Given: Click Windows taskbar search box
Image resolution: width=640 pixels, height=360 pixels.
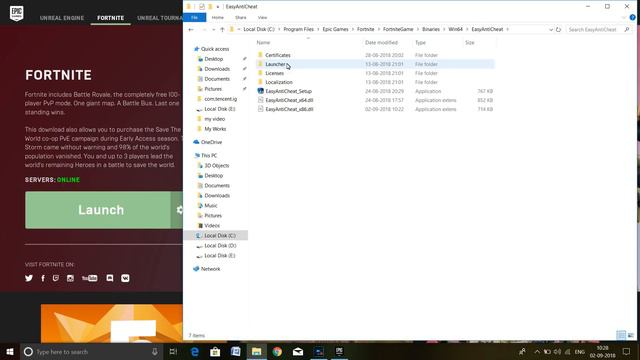Looking at the screenshot, I should click(91, 351).
